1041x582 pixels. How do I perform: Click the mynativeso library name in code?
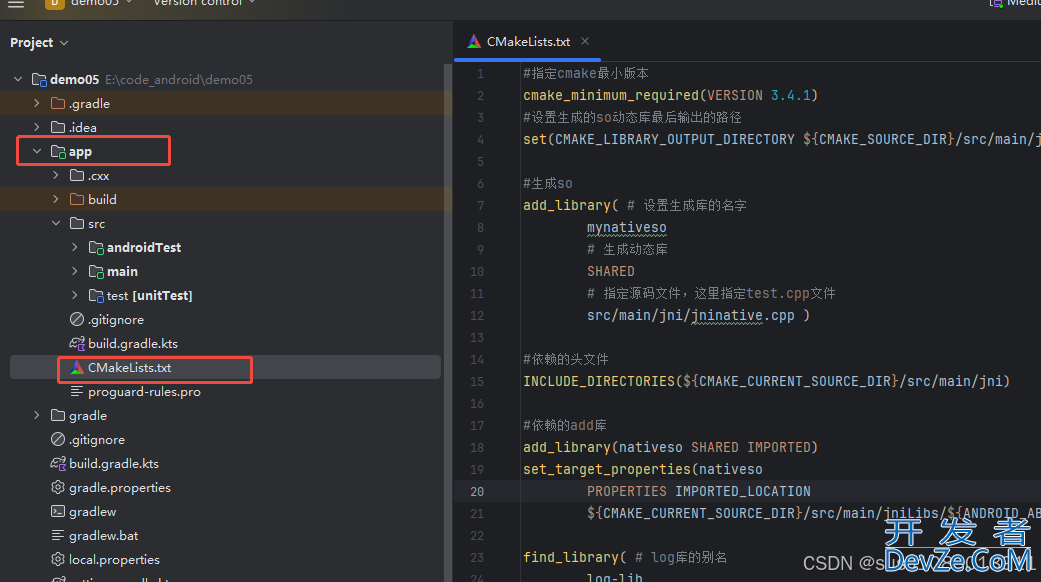626,228
